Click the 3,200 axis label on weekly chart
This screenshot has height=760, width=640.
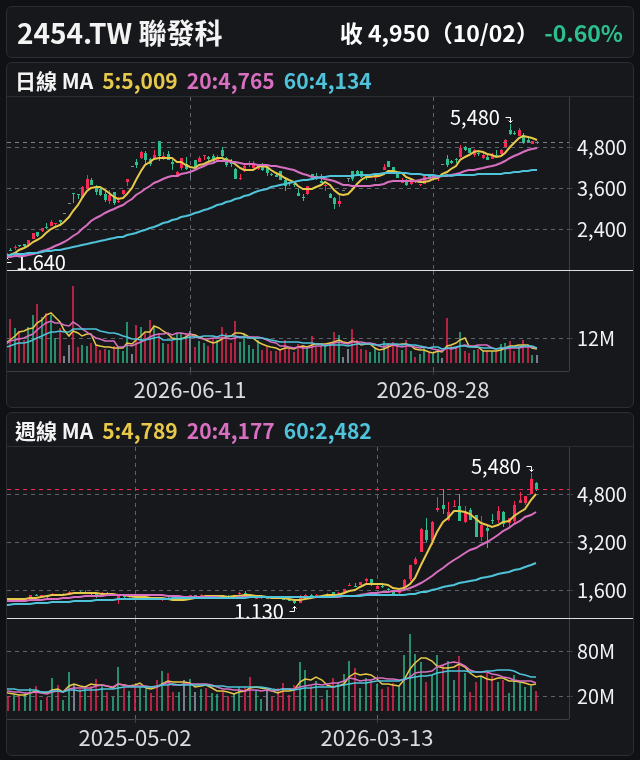pos(601,543)
